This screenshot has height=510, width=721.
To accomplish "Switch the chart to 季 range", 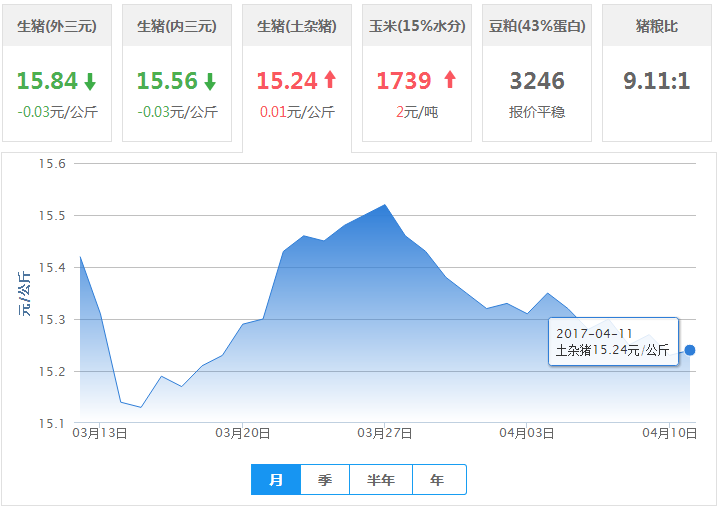I will coord(325,480).
